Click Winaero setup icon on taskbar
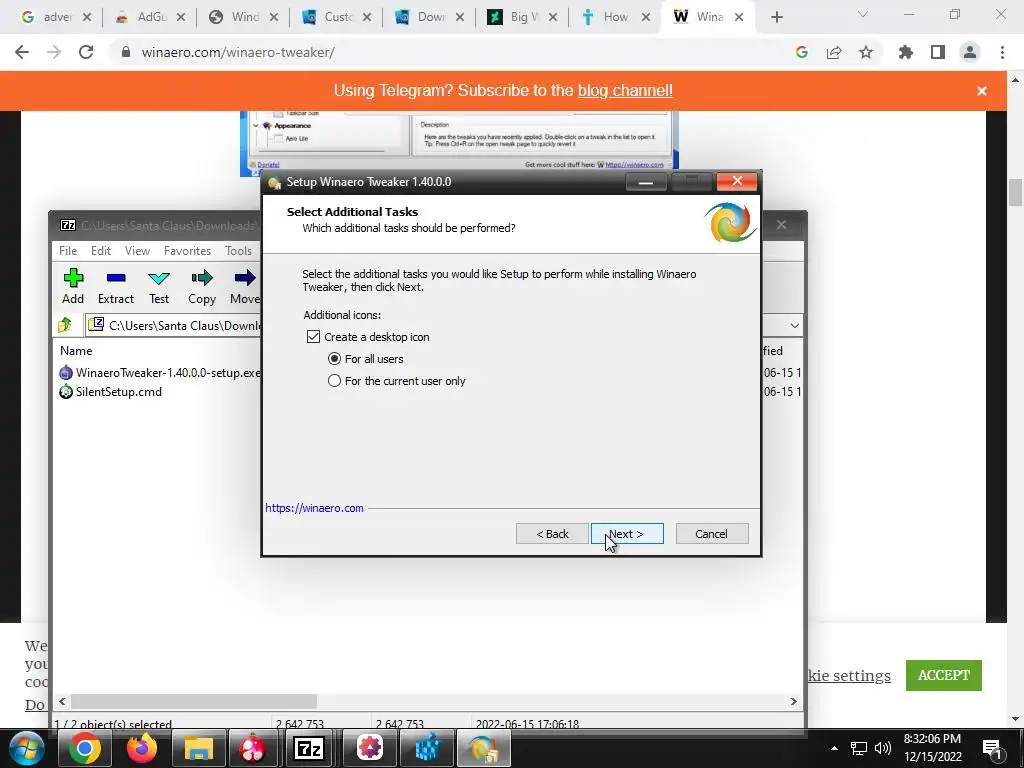1024x768 pixels. tap(483, 748)
